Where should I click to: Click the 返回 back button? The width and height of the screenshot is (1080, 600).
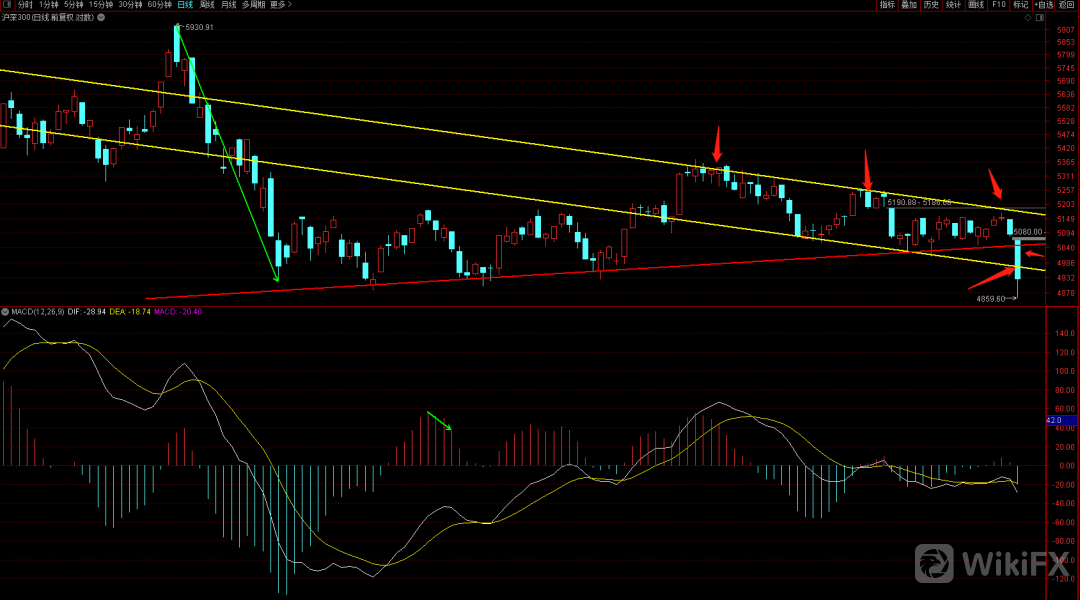tap(1068, 5)
